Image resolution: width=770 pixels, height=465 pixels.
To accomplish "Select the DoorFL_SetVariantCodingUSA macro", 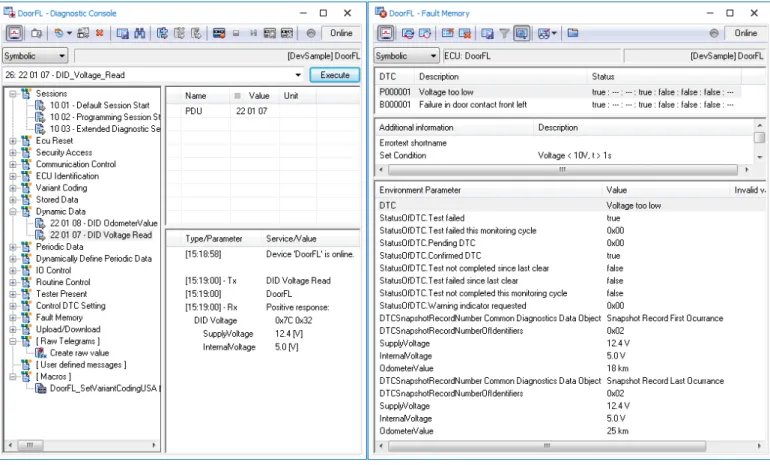I will (104, 388).
